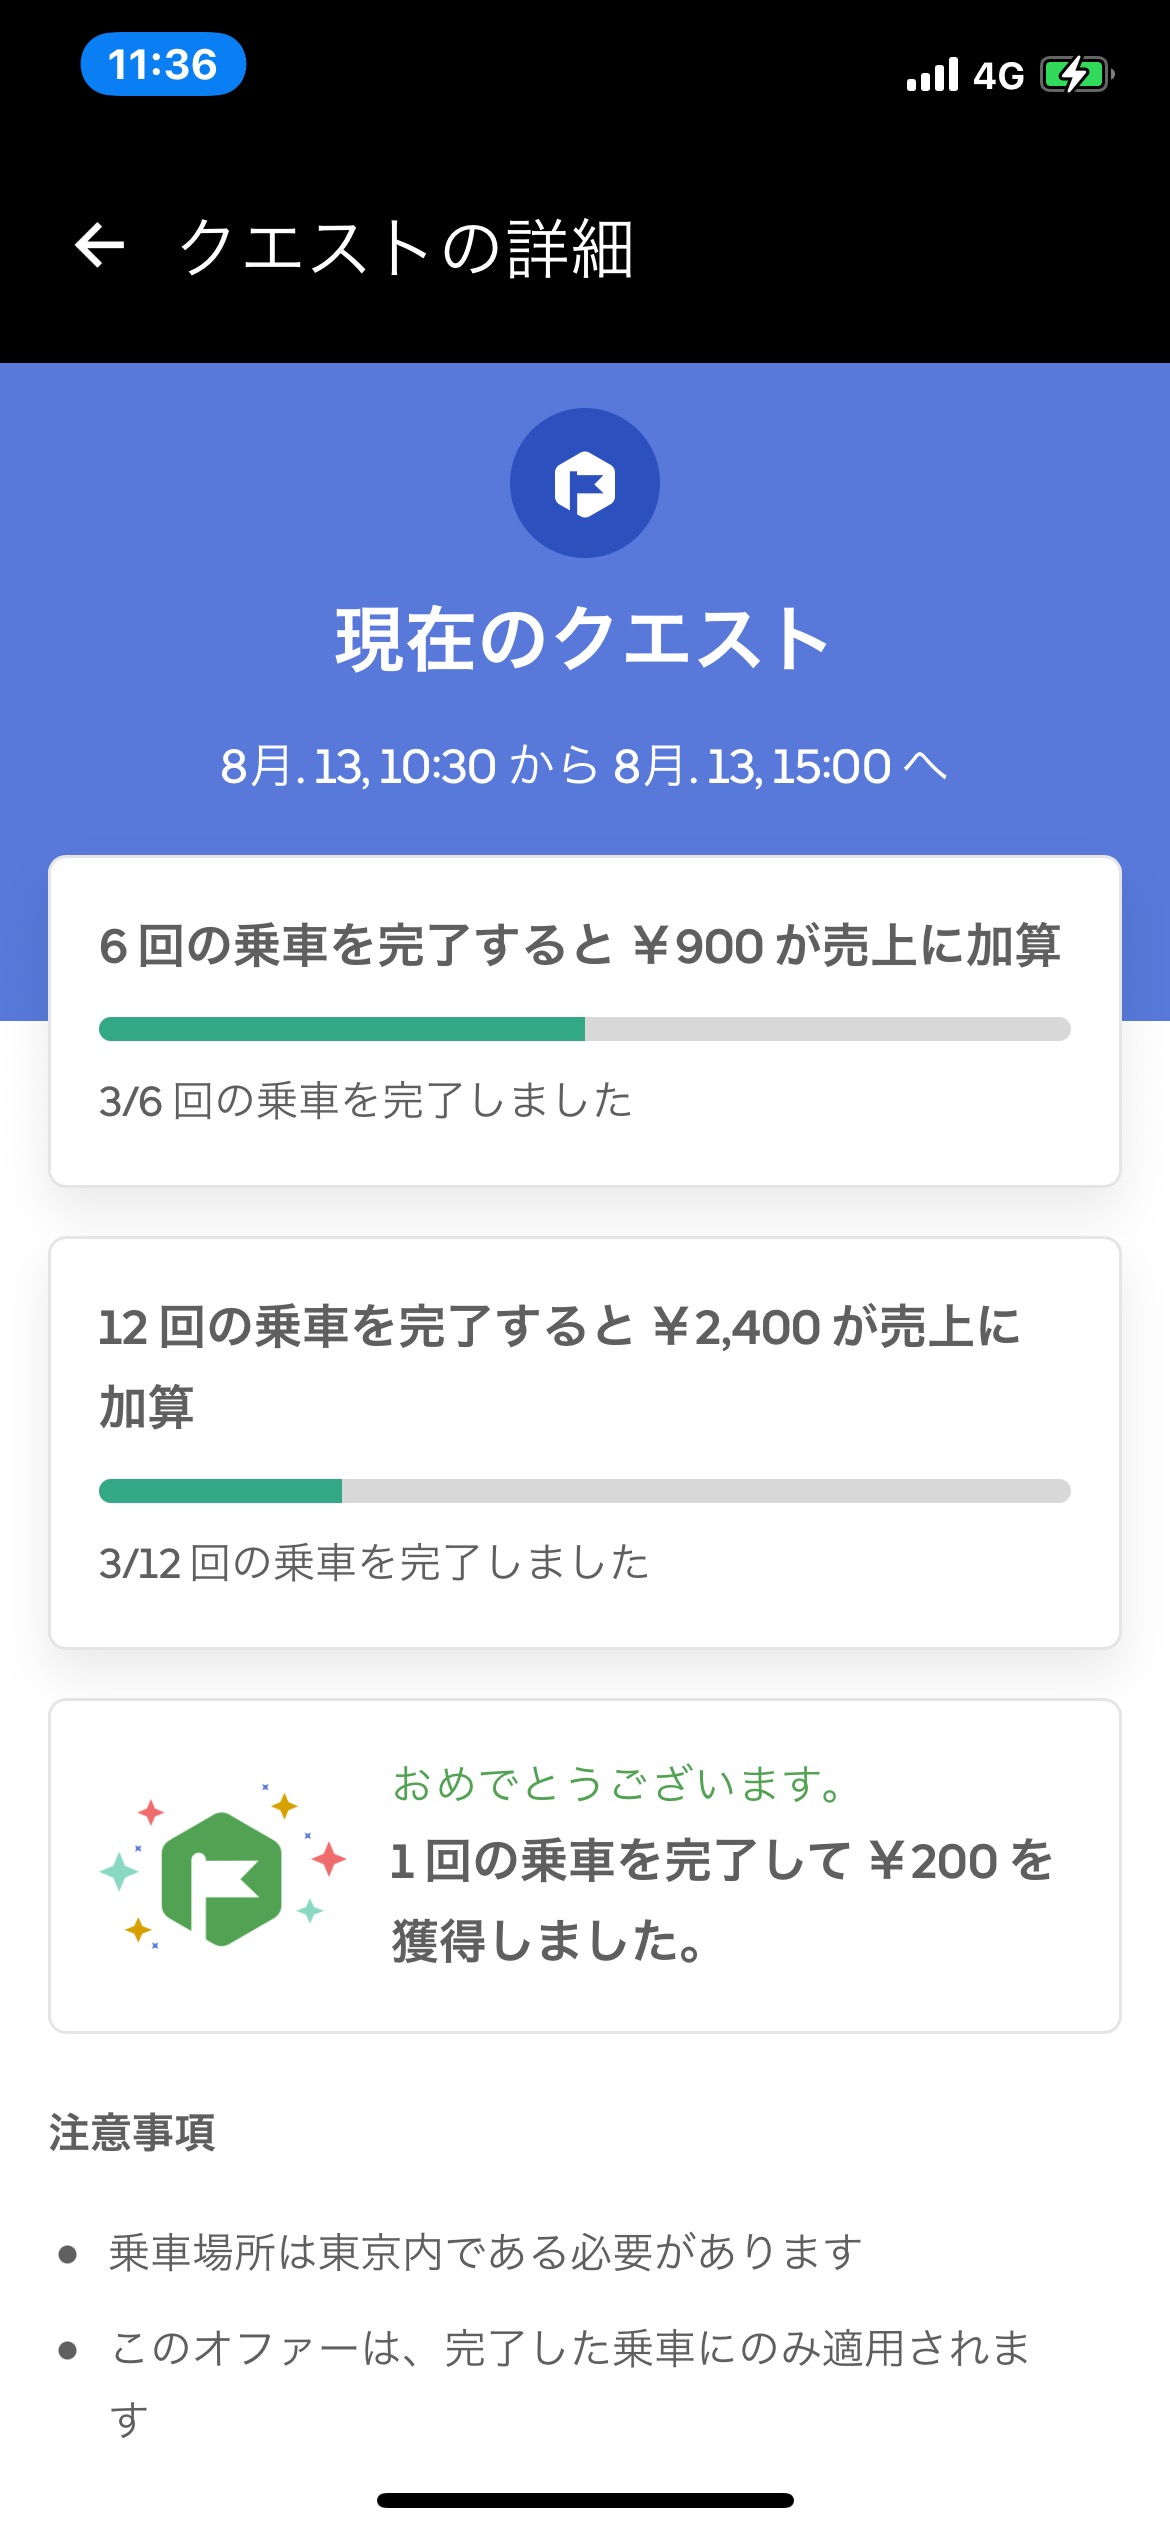Image resolution: width=1170 pixels, height=2532 pixels.
Task: Tap the 乗車場所は東京内 note item
Action: (485, 2252)
